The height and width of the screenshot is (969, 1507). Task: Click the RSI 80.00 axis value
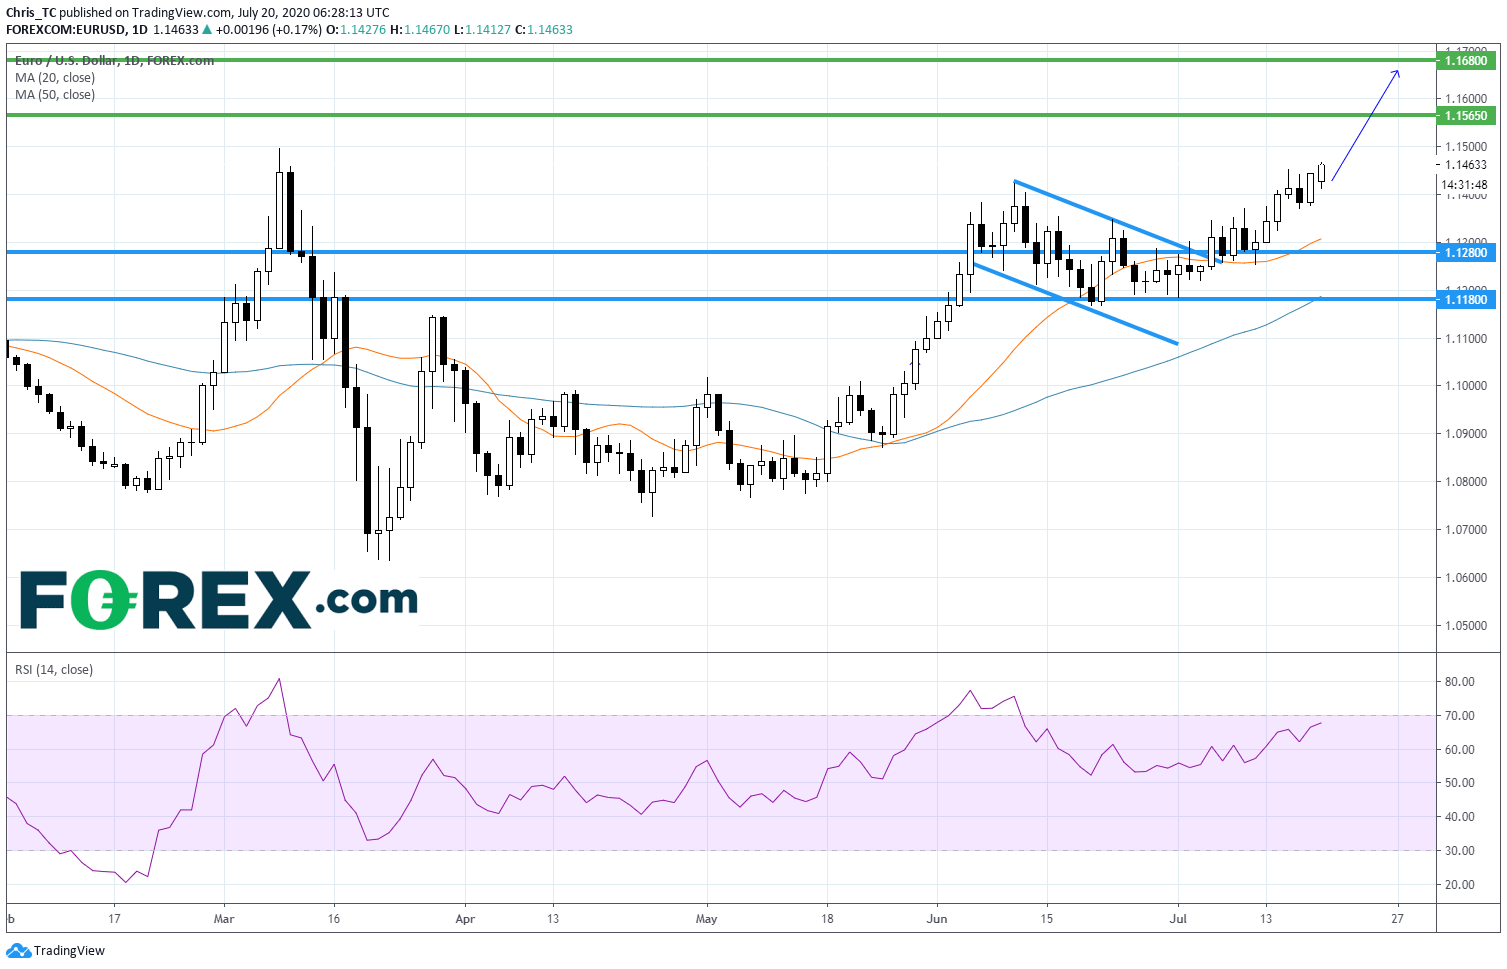point(1460,682)
